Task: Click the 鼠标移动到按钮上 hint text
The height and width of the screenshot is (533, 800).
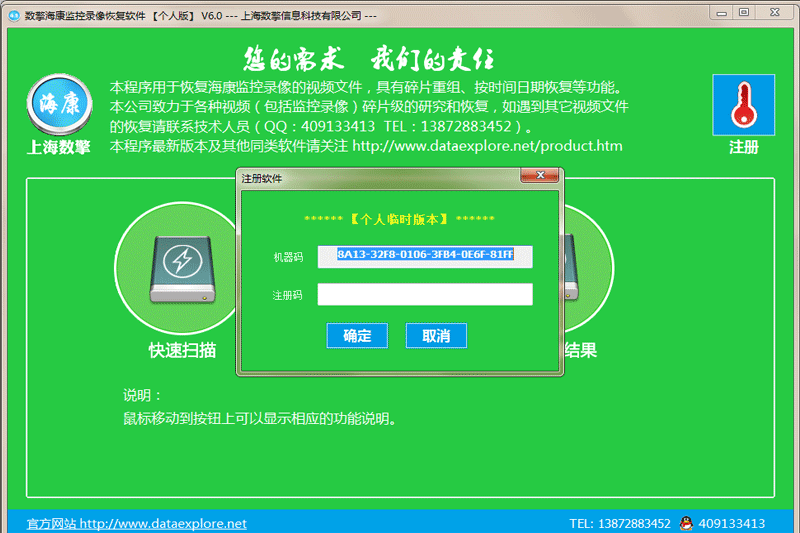Action: [x=260, y=418]
